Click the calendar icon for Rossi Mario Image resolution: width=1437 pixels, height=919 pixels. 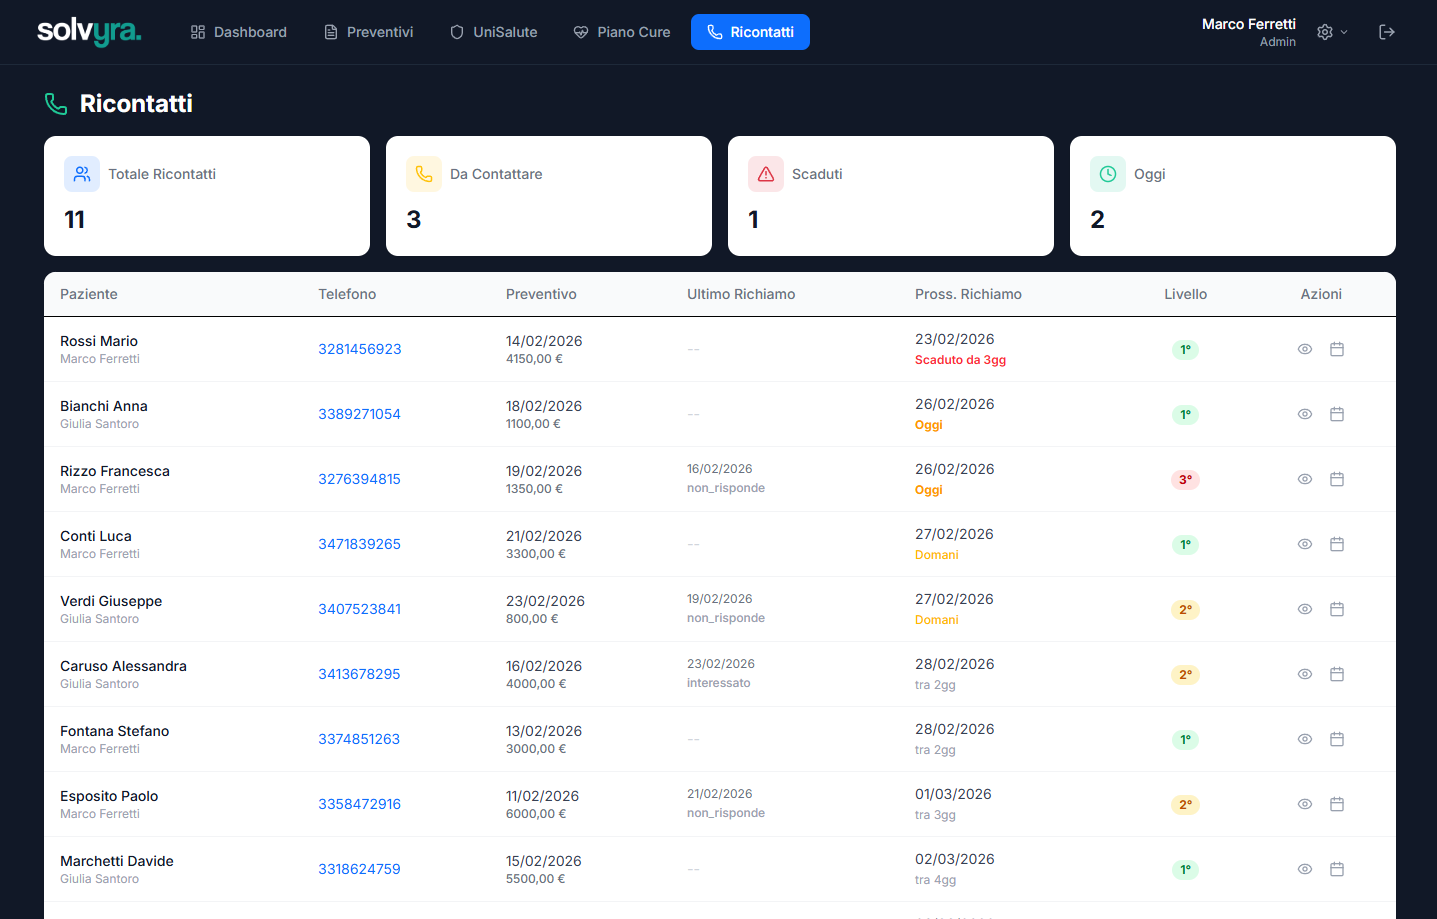(1336, 349)
